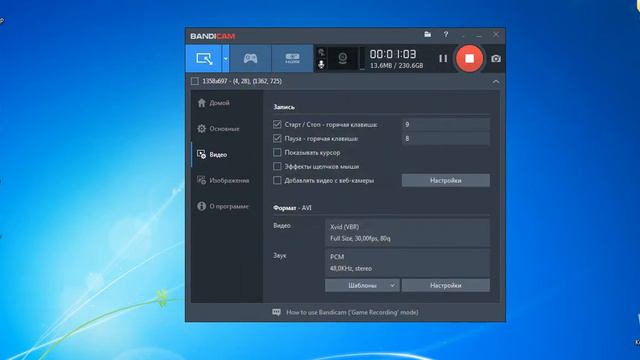Open How to use Bandicam link
This screenshot has width=640, height=360.
point(352,312)
